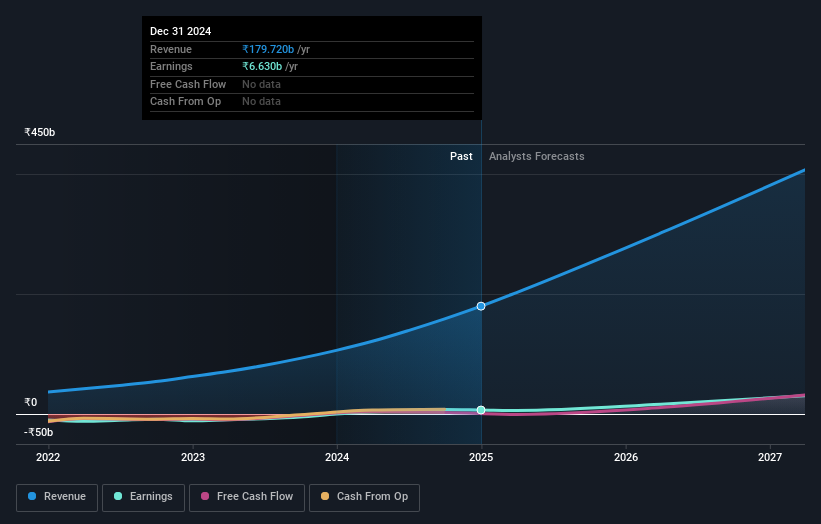Click the 2027 x-axis label
Viewport: 821px width, 524px height.
point(770,457)
